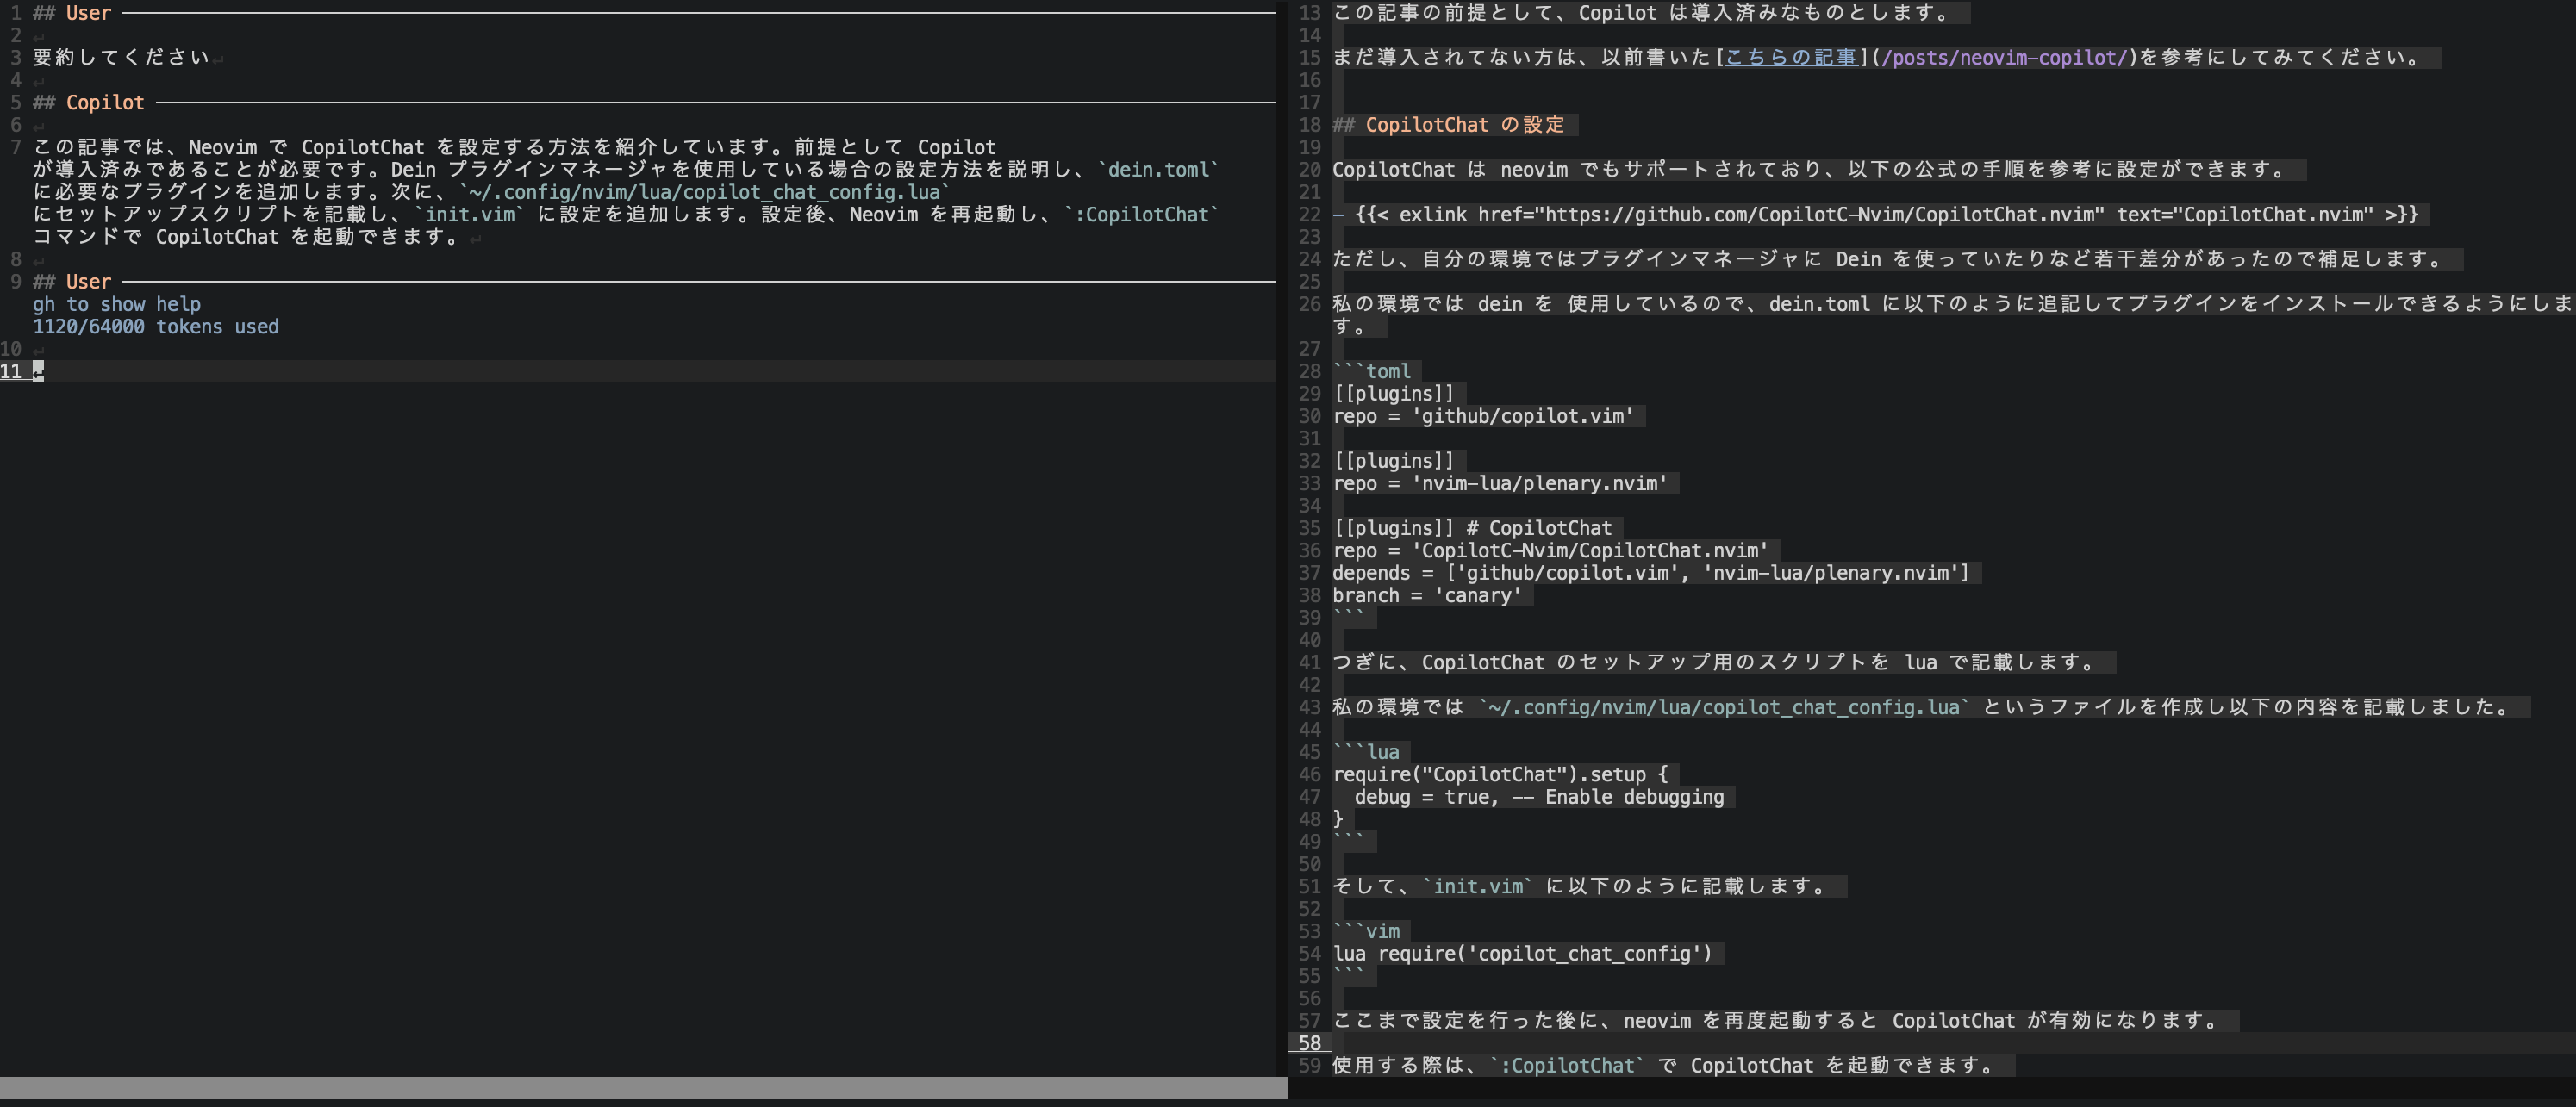The width and height of the screenshot is (2576, 1107).
Task: Click the '```lua' code fence line
Action: tap(1366, 752)
